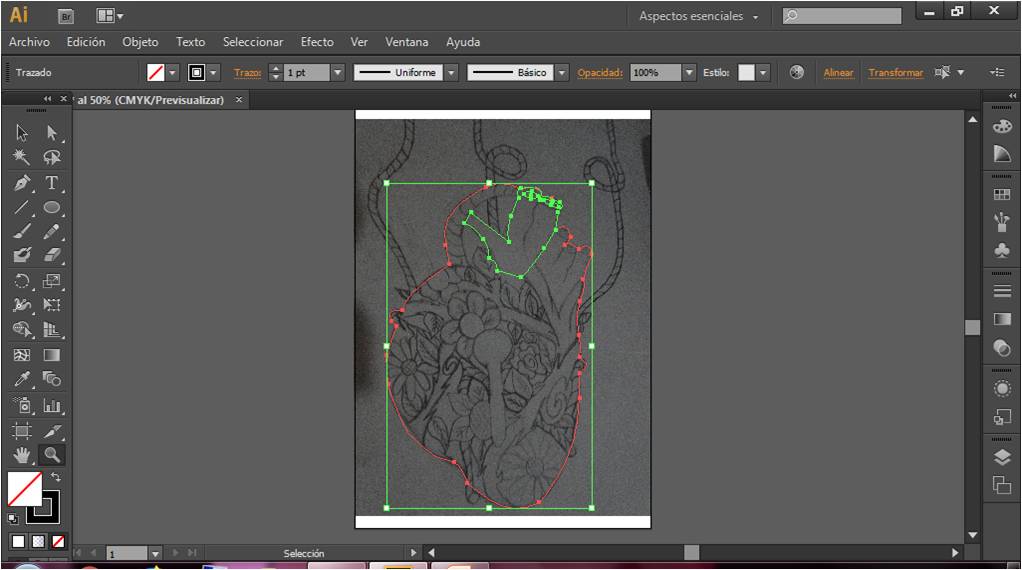Choose the Blend tool
The image size is (1022, 570).
[51, 379]
